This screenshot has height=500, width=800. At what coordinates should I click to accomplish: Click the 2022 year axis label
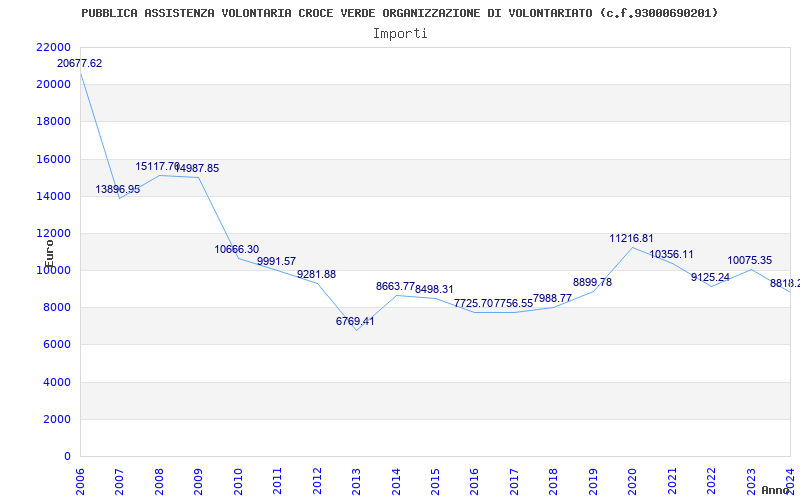pyautogui.click(x=711, y=481)
